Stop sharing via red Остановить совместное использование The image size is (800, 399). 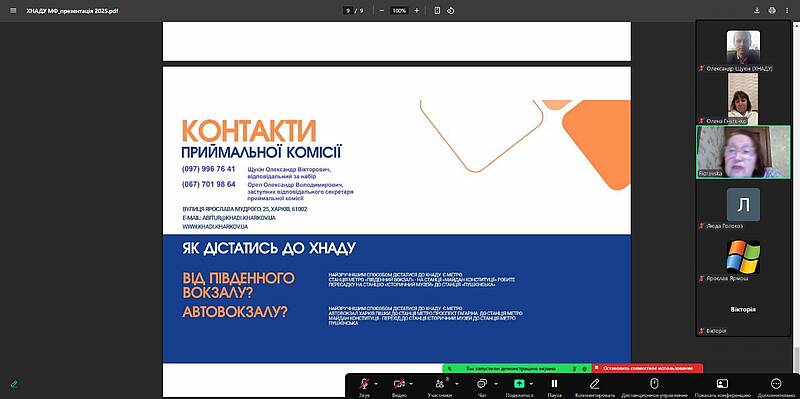tap(647, 368)
